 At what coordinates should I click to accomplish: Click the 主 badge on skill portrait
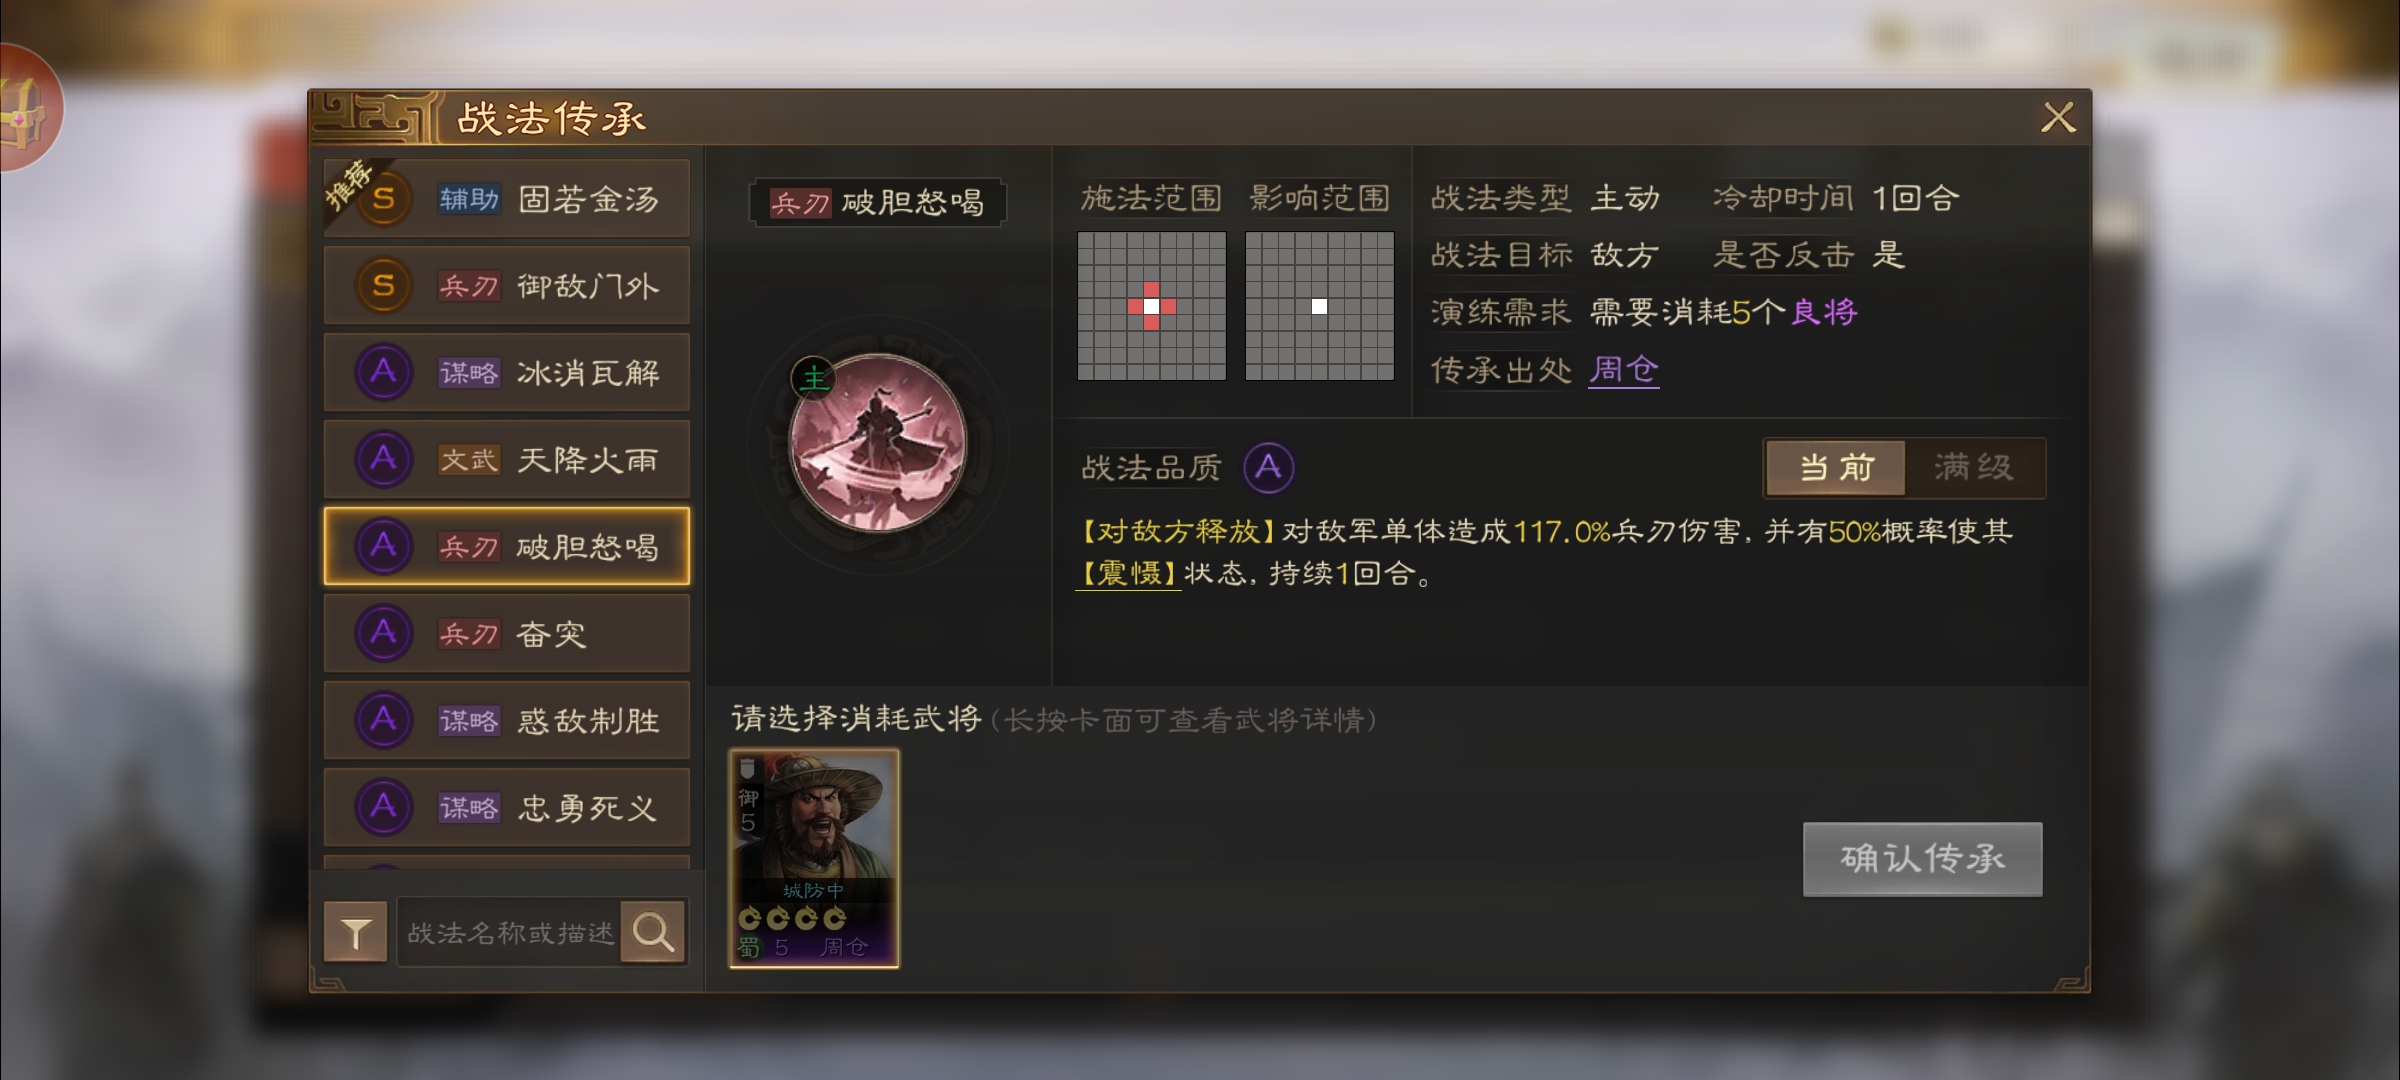(813, 378)
